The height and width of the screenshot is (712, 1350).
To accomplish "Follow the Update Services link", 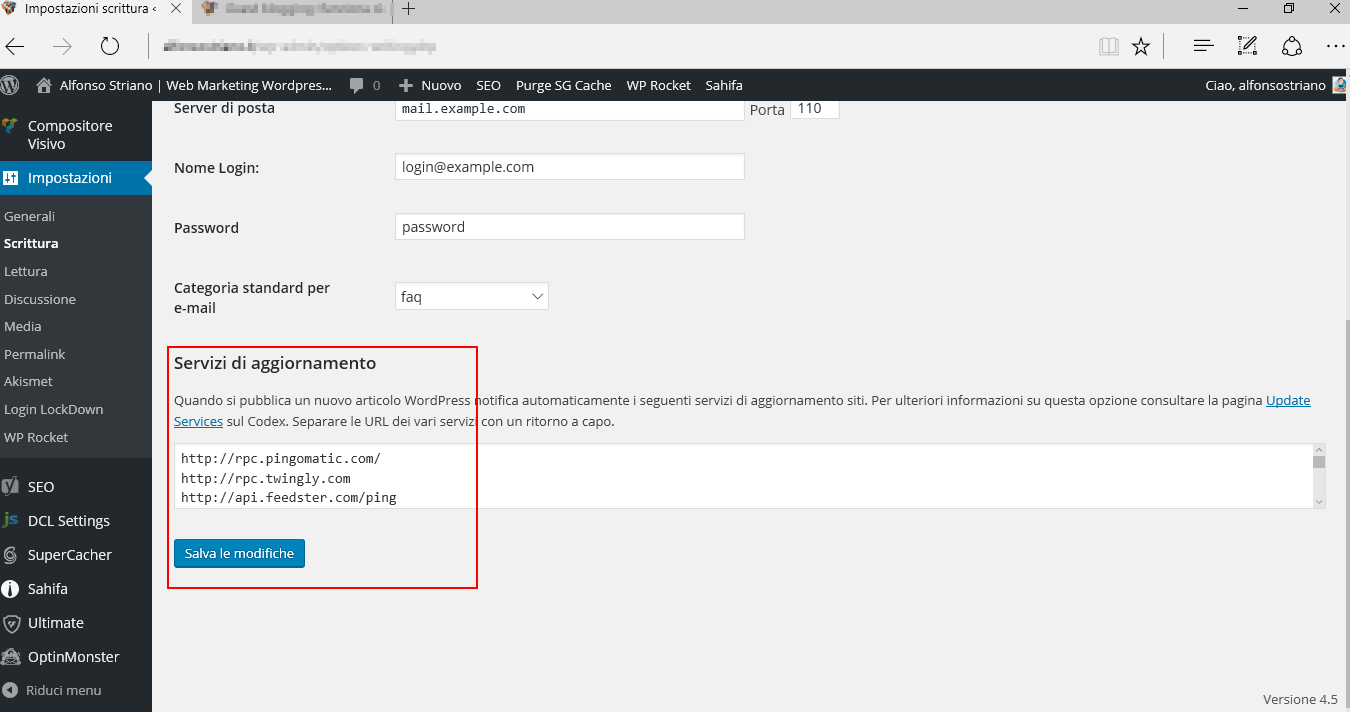I will (1288, 400).
